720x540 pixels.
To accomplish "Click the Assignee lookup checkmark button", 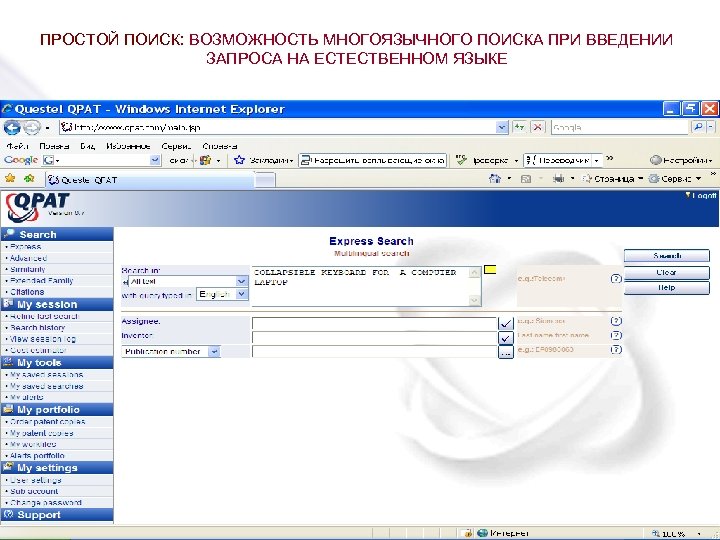I will (506, 324).
